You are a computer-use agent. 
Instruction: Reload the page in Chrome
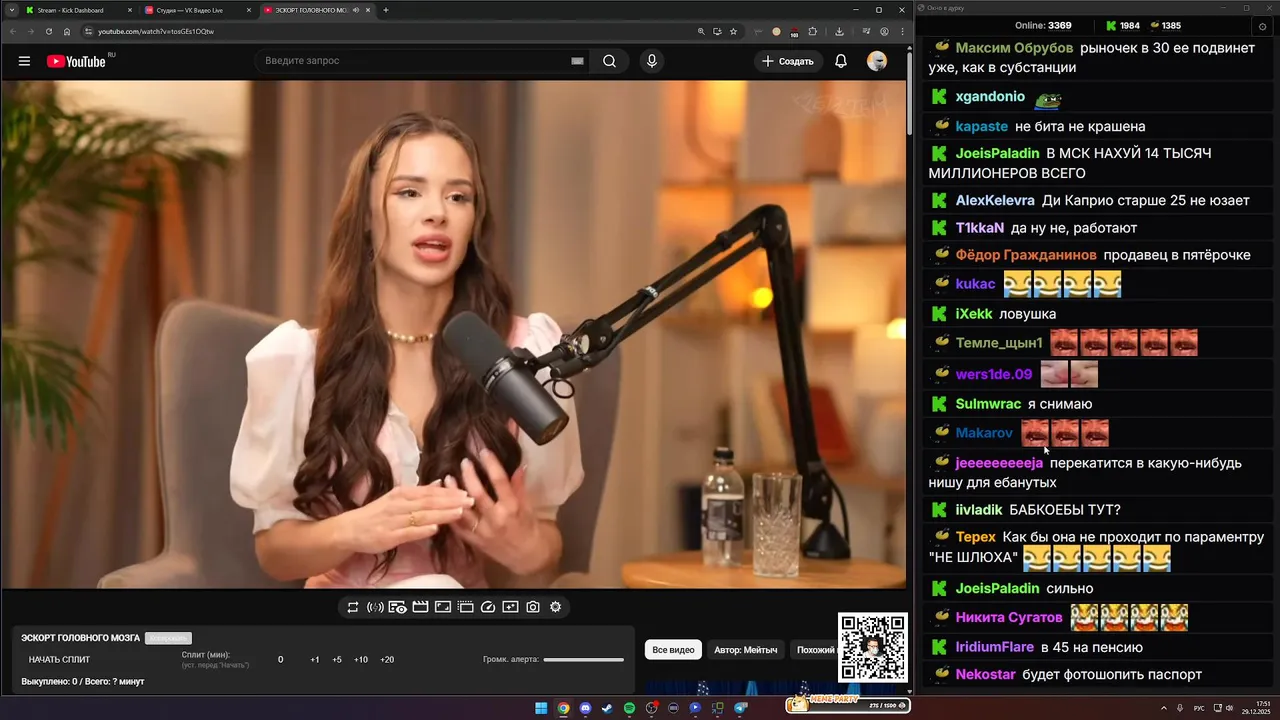click(x=49, y=31)
